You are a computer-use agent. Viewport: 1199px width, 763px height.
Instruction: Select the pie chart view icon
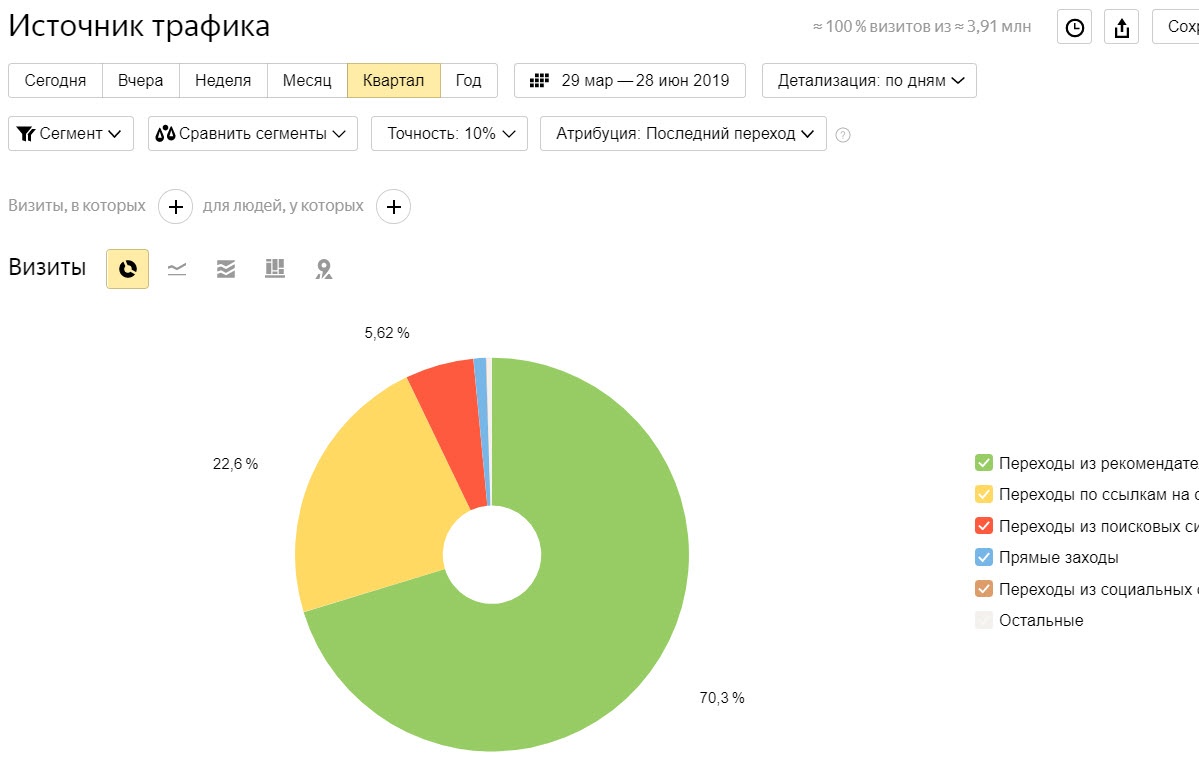[x=127, y=269]
